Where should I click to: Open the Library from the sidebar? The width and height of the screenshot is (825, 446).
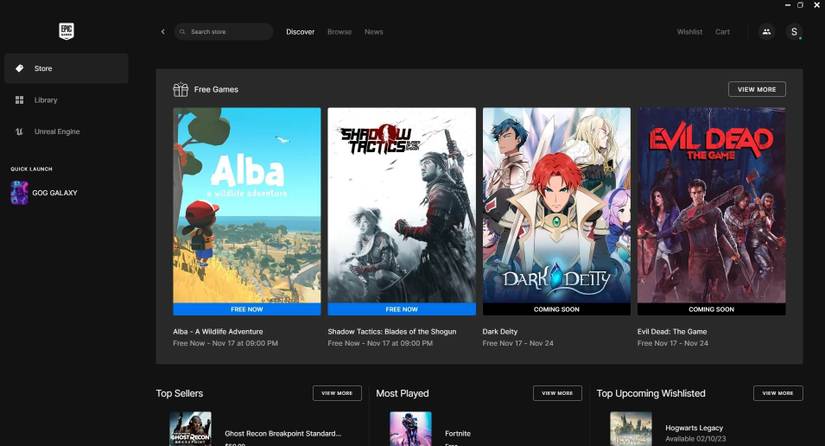(x=46, y=100)
